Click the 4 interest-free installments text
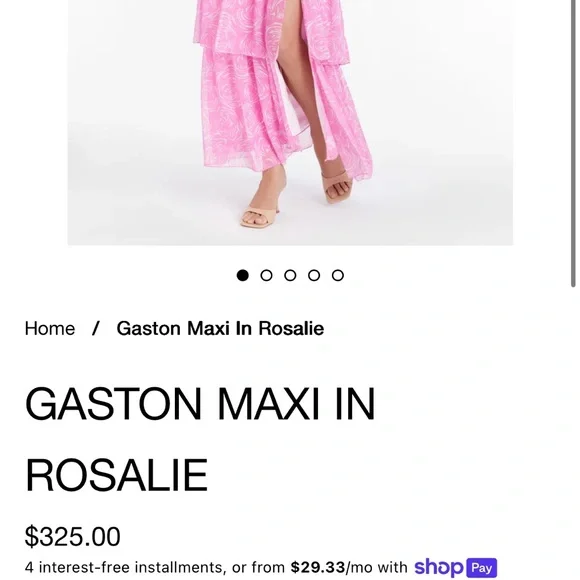The height and width of the screenshot is (580, 580). pos(124,567)
